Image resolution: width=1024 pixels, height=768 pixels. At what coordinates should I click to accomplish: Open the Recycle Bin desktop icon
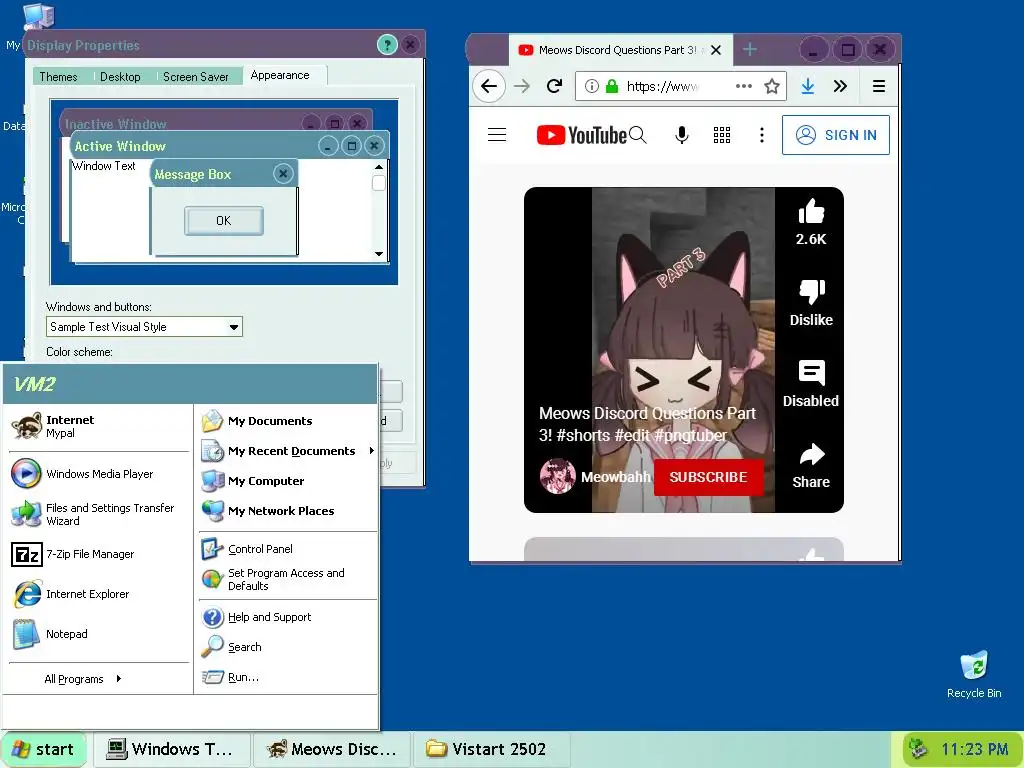pyautogui.click(x=974, y=674)
